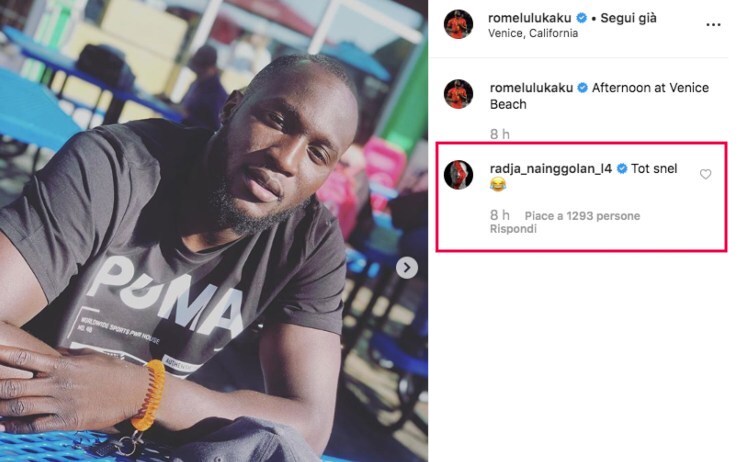The image size is (738, 462).
Task: Open the Venice, California location link
Action: click(x=533, y=33)
